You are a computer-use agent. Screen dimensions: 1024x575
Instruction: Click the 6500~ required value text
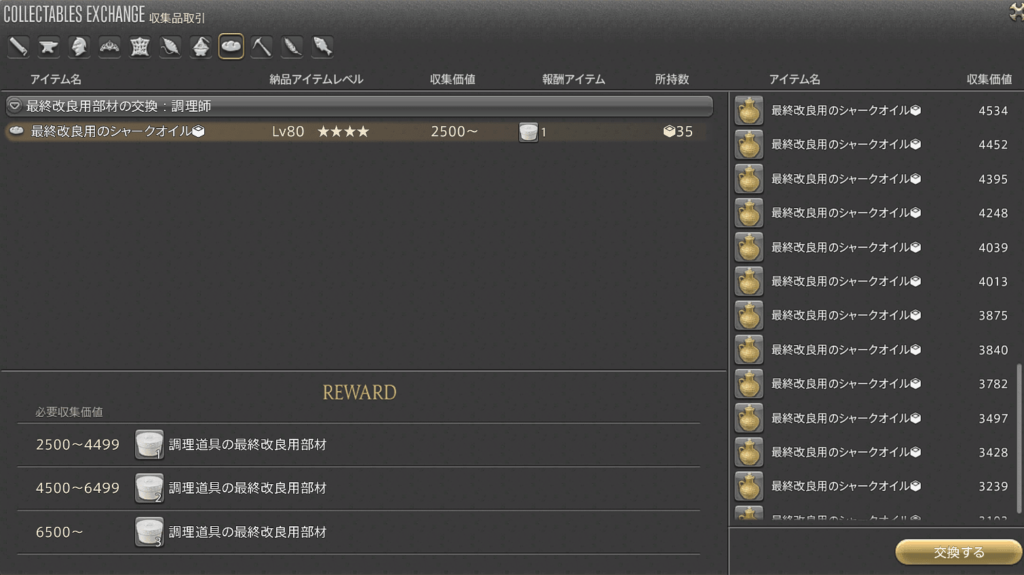coord(59,533)
